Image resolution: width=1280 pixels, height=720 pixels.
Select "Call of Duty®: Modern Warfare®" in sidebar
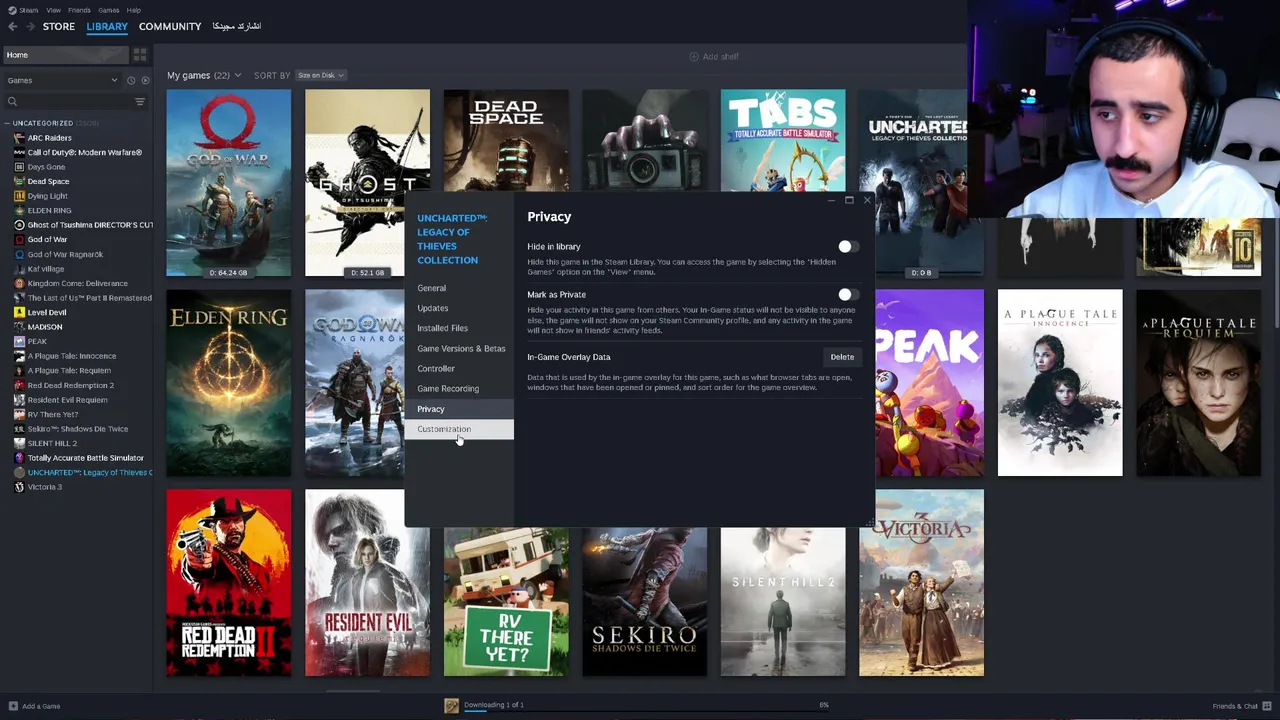pyautogui.click(x=85, y=152)
